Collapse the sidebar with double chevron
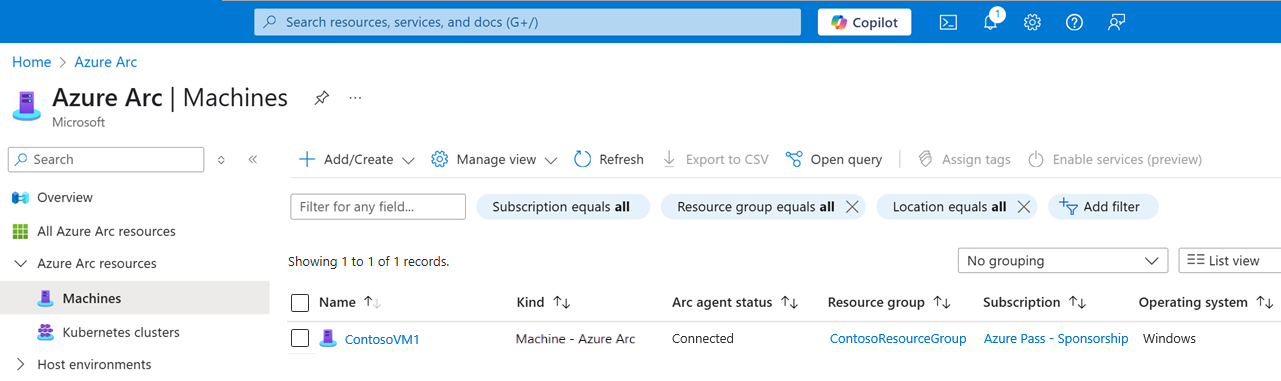Image resolution: width=1281 pixels, height=381 pixels. pyautogui.click(x=253, y=159)
